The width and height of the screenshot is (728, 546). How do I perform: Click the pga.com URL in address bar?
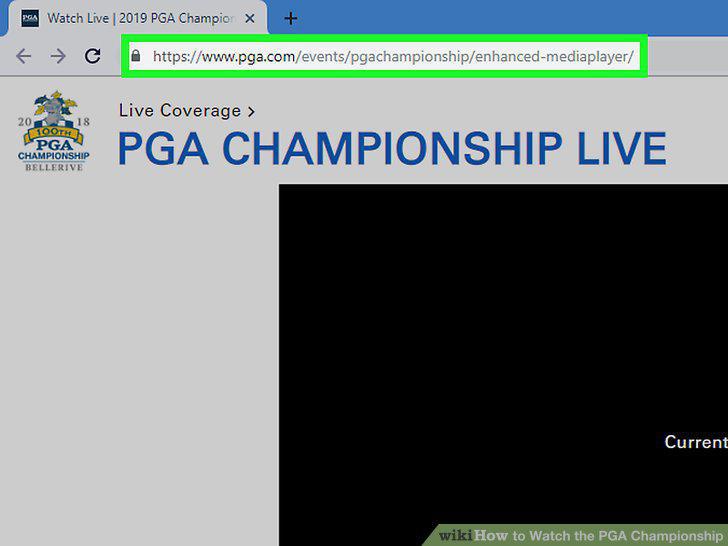[x=393, y=56]
